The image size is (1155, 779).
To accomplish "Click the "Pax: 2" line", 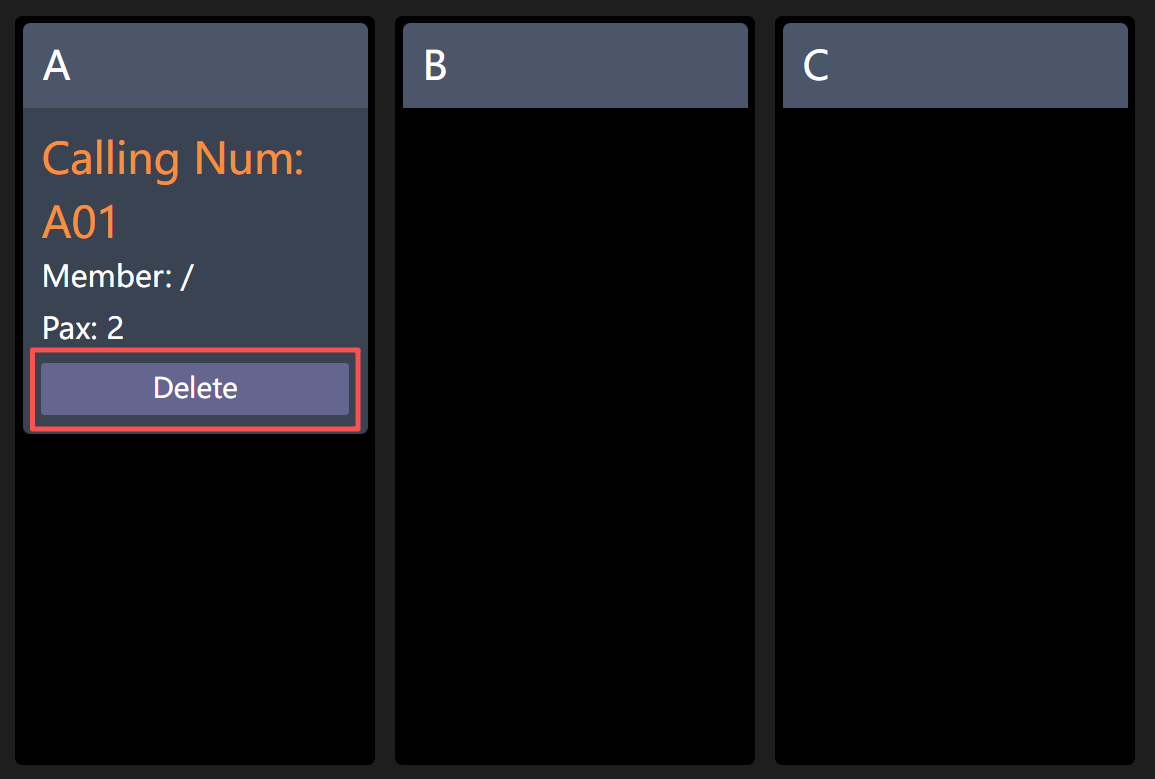I will coord(83,328).
